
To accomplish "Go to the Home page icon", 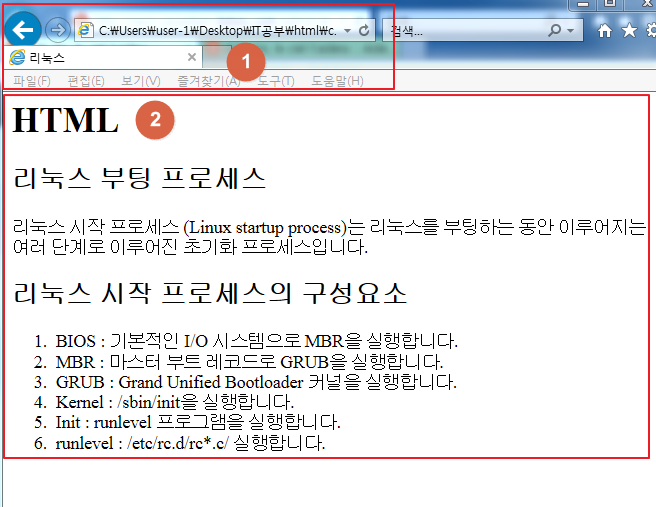I will pyautogui.click(x=605, y=30).
